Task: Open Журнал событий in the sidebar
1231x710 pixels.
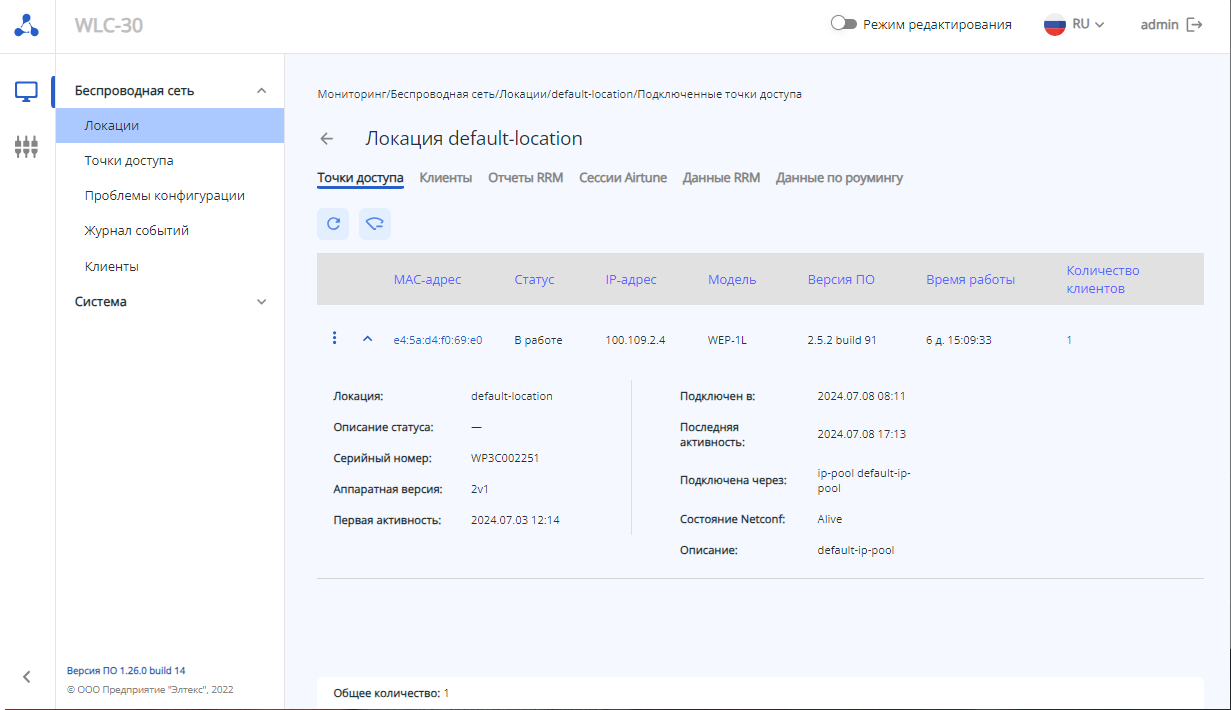Action: click(137, 231)
